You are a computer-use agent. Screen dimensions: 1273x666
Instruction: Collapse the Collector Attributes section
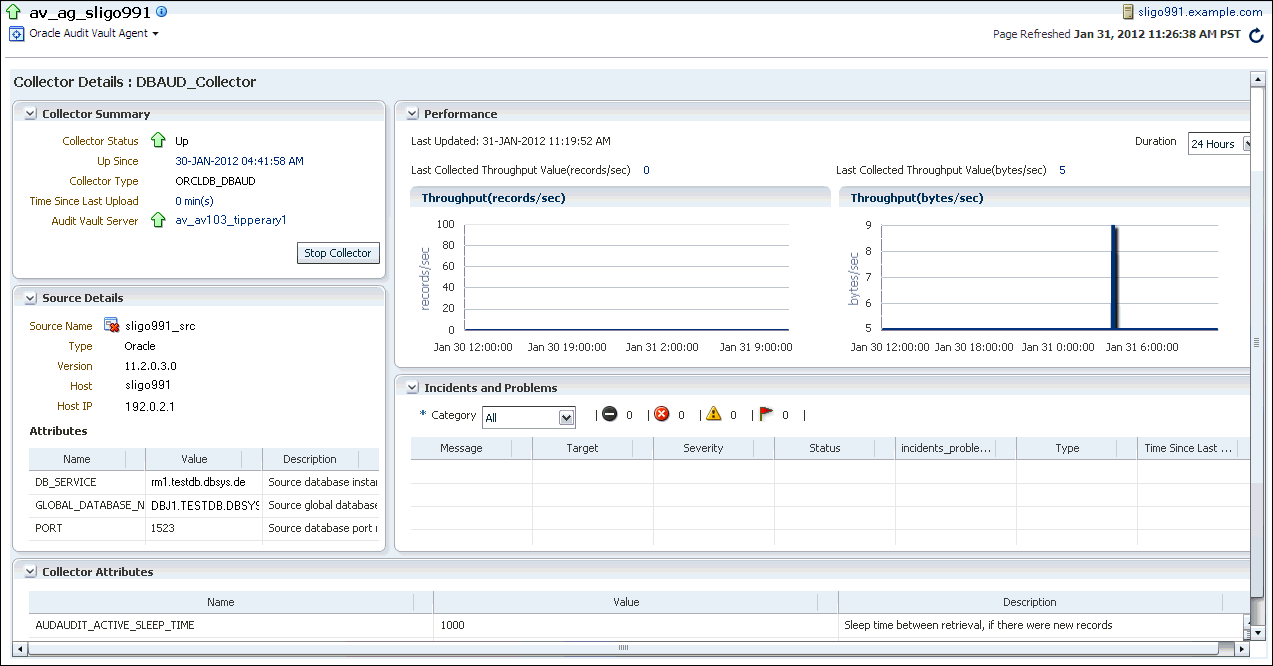point(30,572)
